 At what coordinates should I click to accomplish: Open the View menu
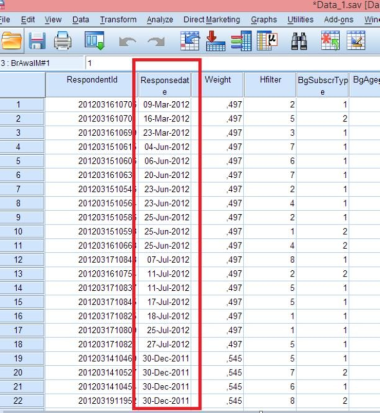tap(53, 20)
